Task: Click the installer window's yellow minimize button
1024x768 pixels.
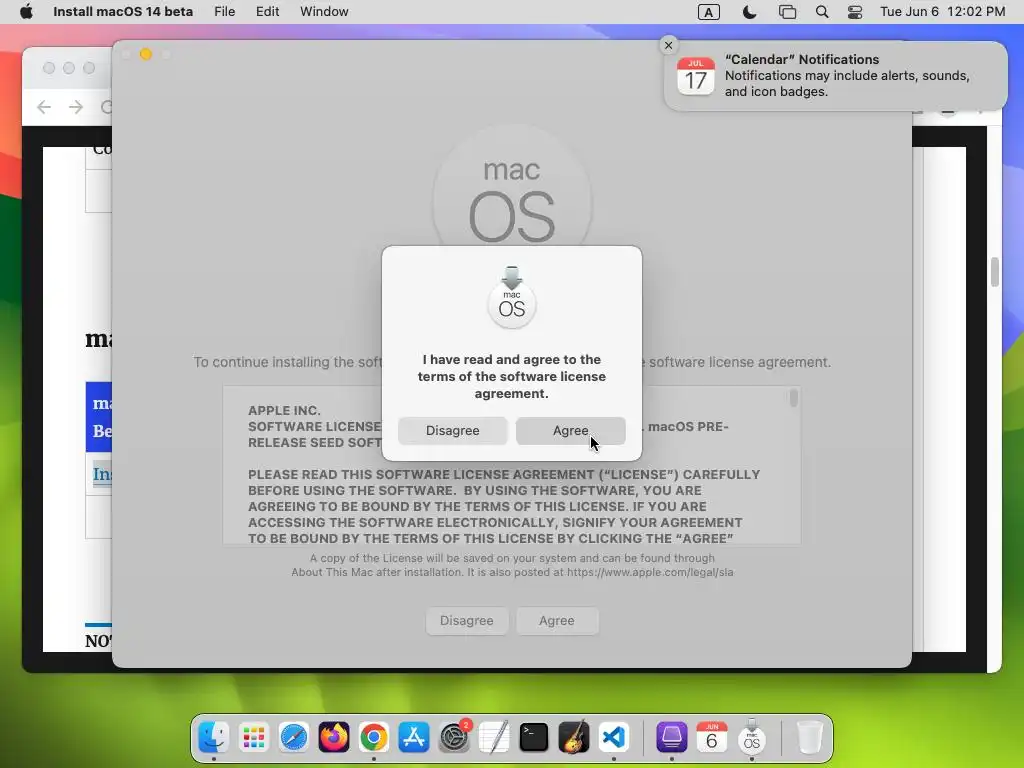Action: 146,54
